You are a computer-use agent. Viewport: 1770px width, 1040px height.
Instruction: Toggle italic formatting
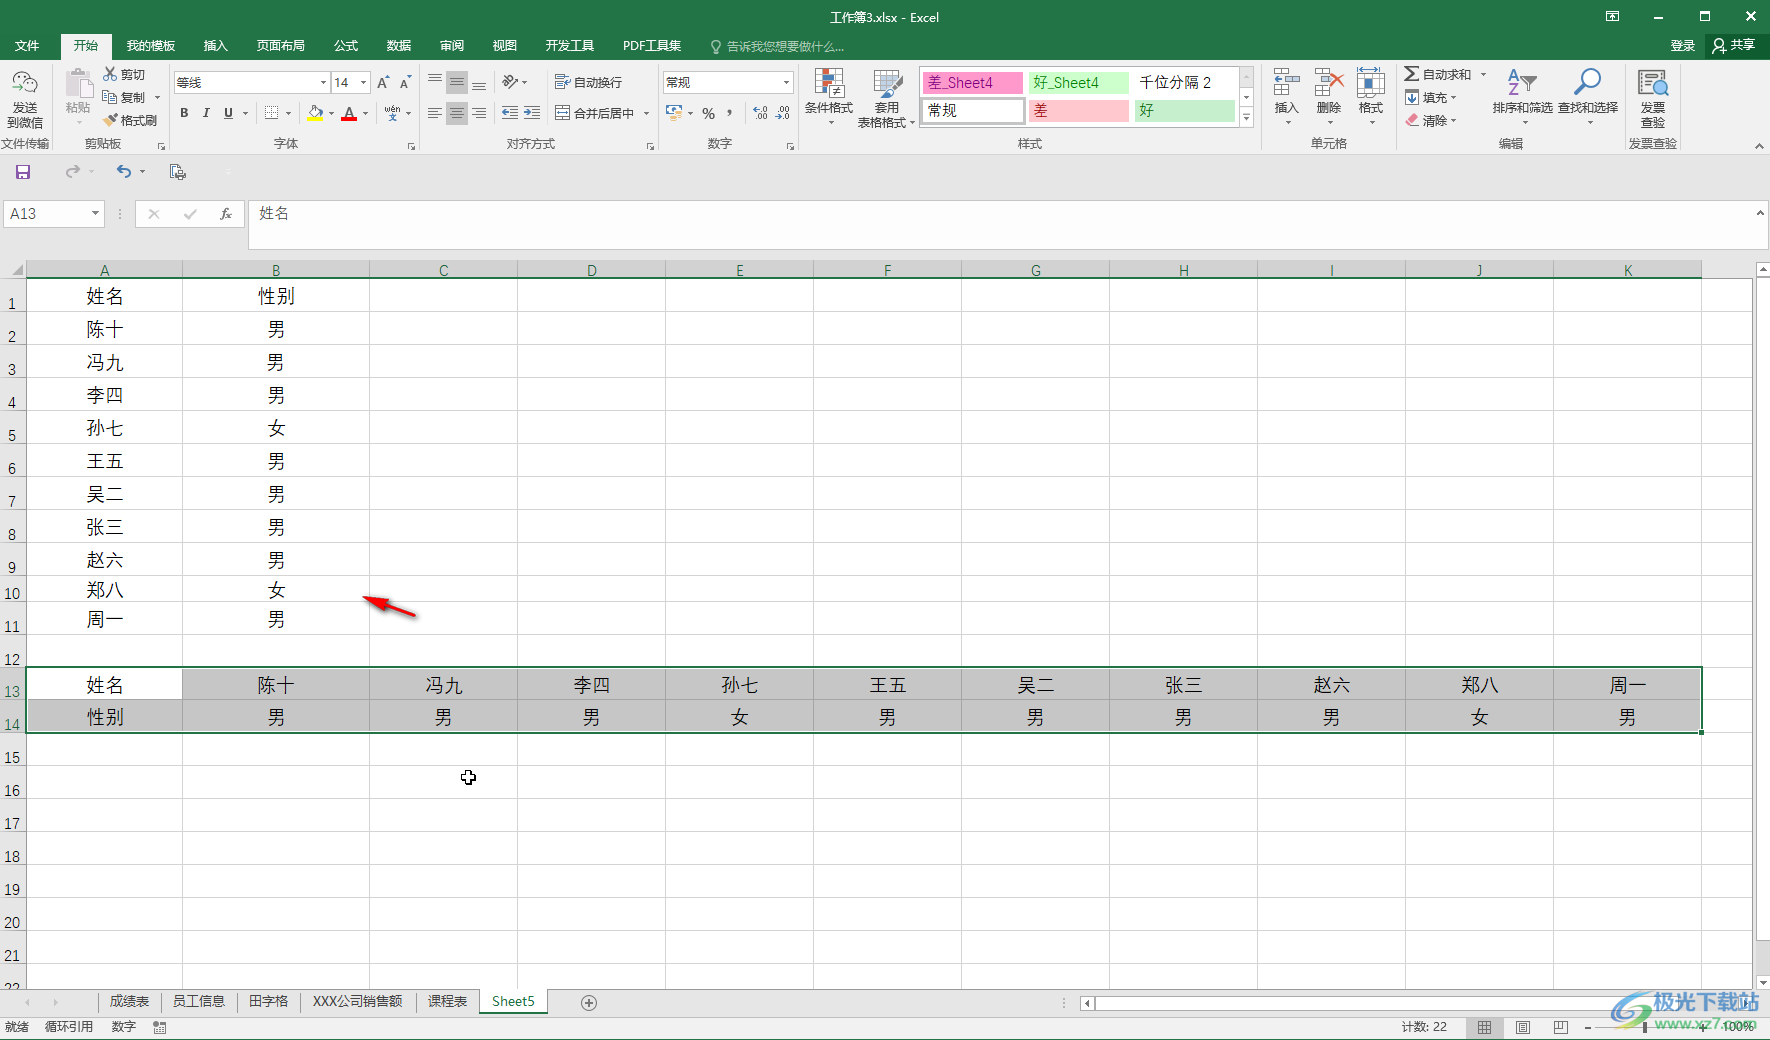(206, 113)
